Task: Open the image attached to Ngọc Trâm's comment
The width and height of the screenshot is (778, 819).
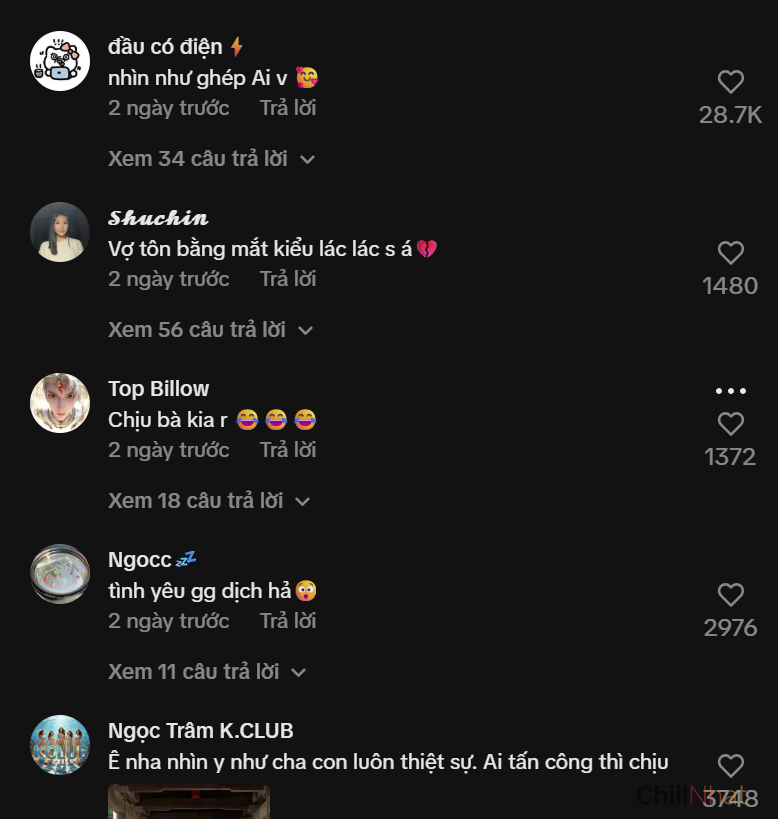Action: tap(189, 802)
